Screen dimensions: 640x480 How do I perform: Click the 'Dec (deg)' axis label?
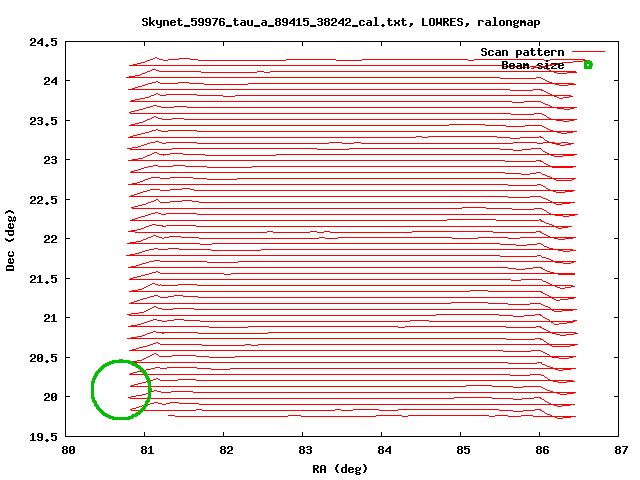point(10,240)
